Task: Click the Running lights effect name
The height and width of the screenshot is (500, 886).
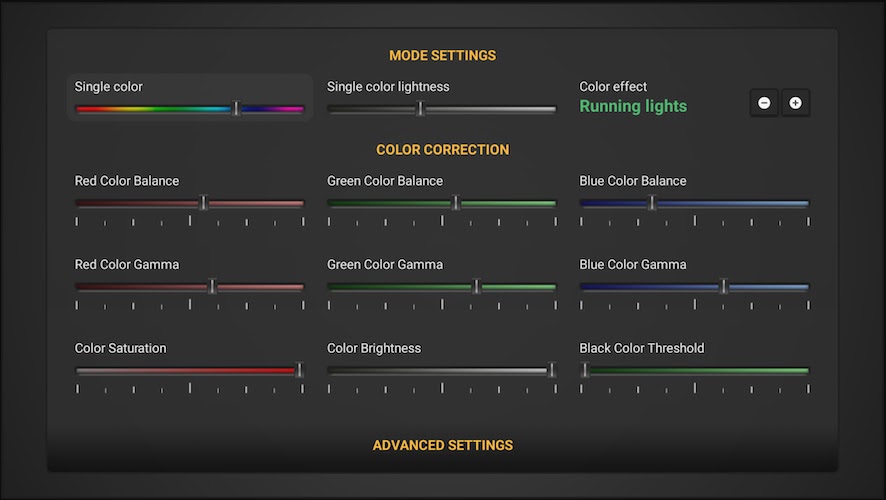Action: click(633, 106)
